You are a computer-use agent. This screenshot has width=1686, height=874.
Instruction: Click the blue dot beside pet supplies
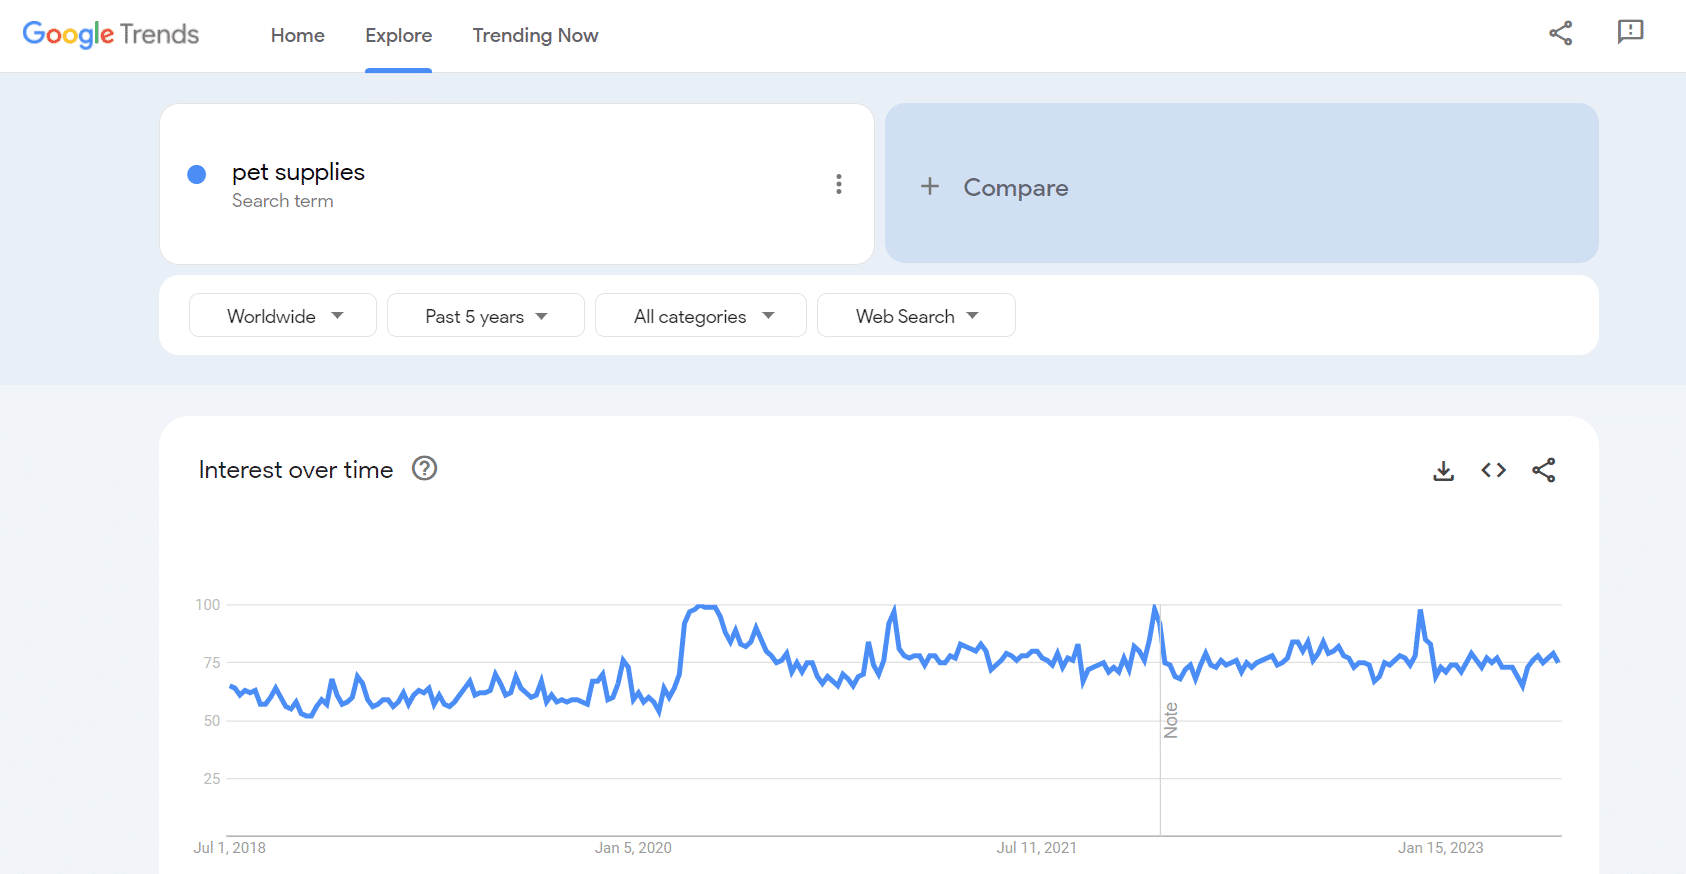[197, 175]
